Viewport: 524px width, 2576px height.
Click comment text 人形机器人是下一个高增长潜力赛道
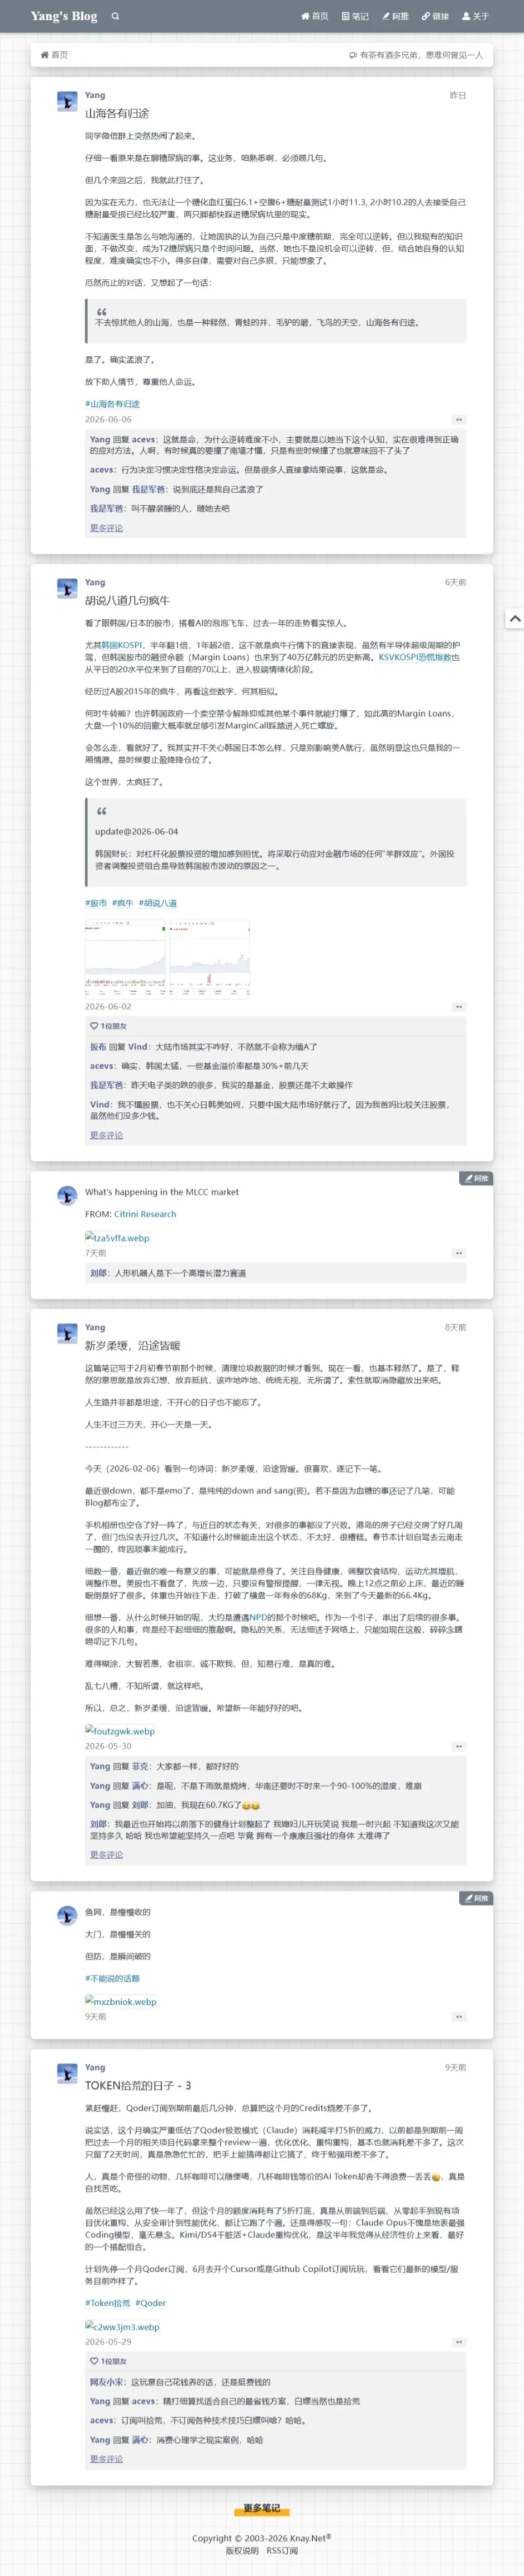[x=180, y=1273]
